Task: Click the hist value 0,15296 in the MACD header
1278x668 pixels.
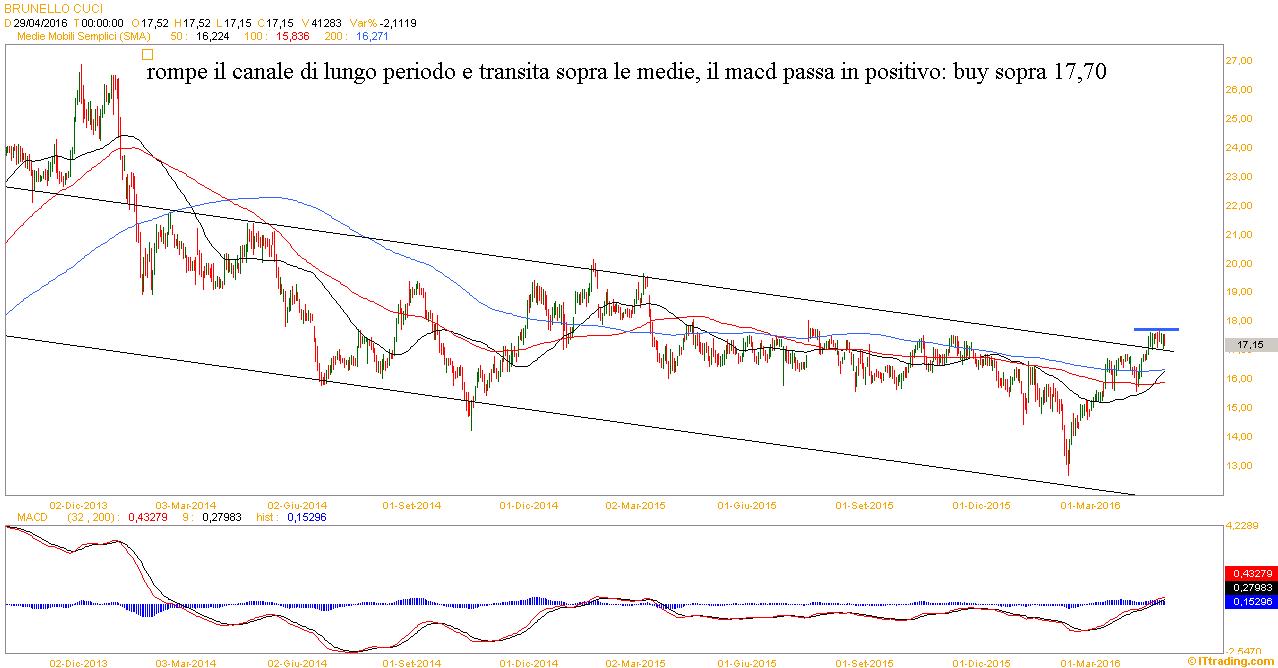Action: click(306, 517)
